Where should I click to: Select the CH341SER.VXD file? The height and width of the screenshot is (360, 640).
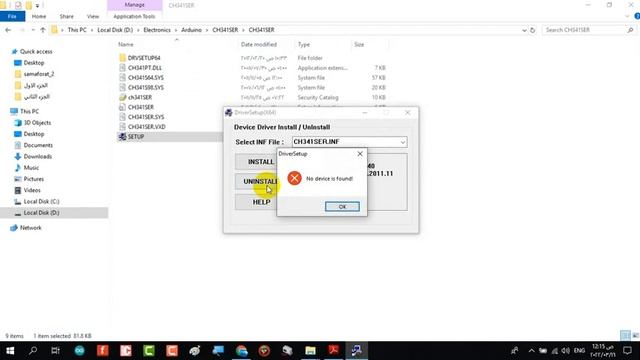click(x=147, y=127)
